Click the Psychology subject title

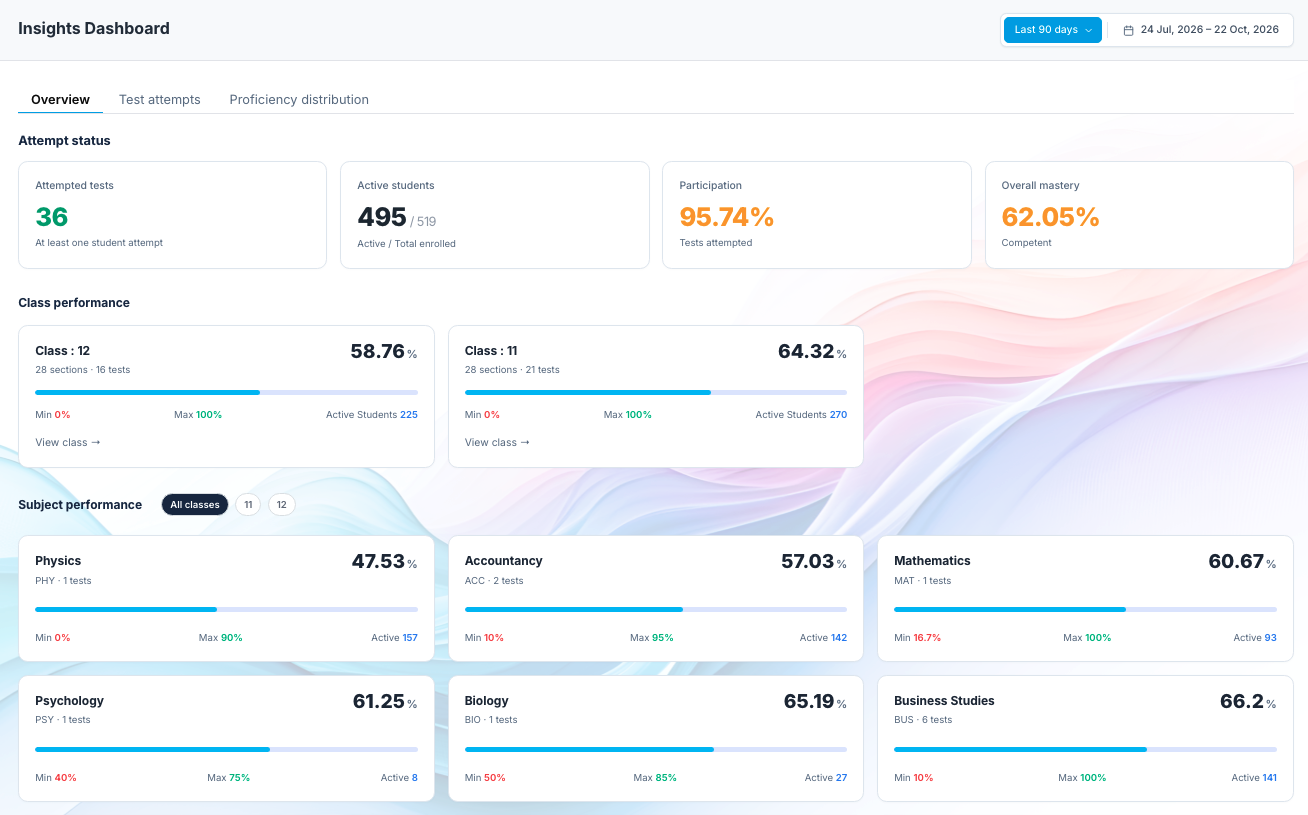click(x=69, y=701)
